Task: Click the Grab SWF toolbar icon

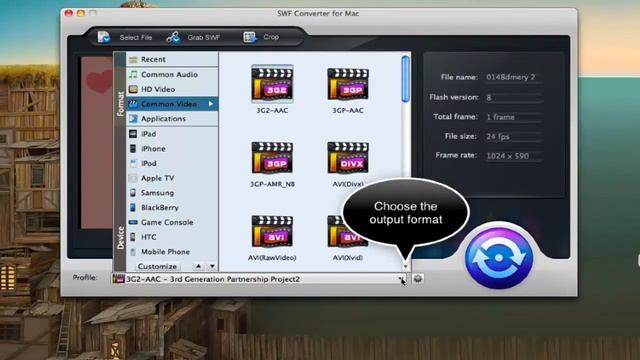Action: coord(173,37)
